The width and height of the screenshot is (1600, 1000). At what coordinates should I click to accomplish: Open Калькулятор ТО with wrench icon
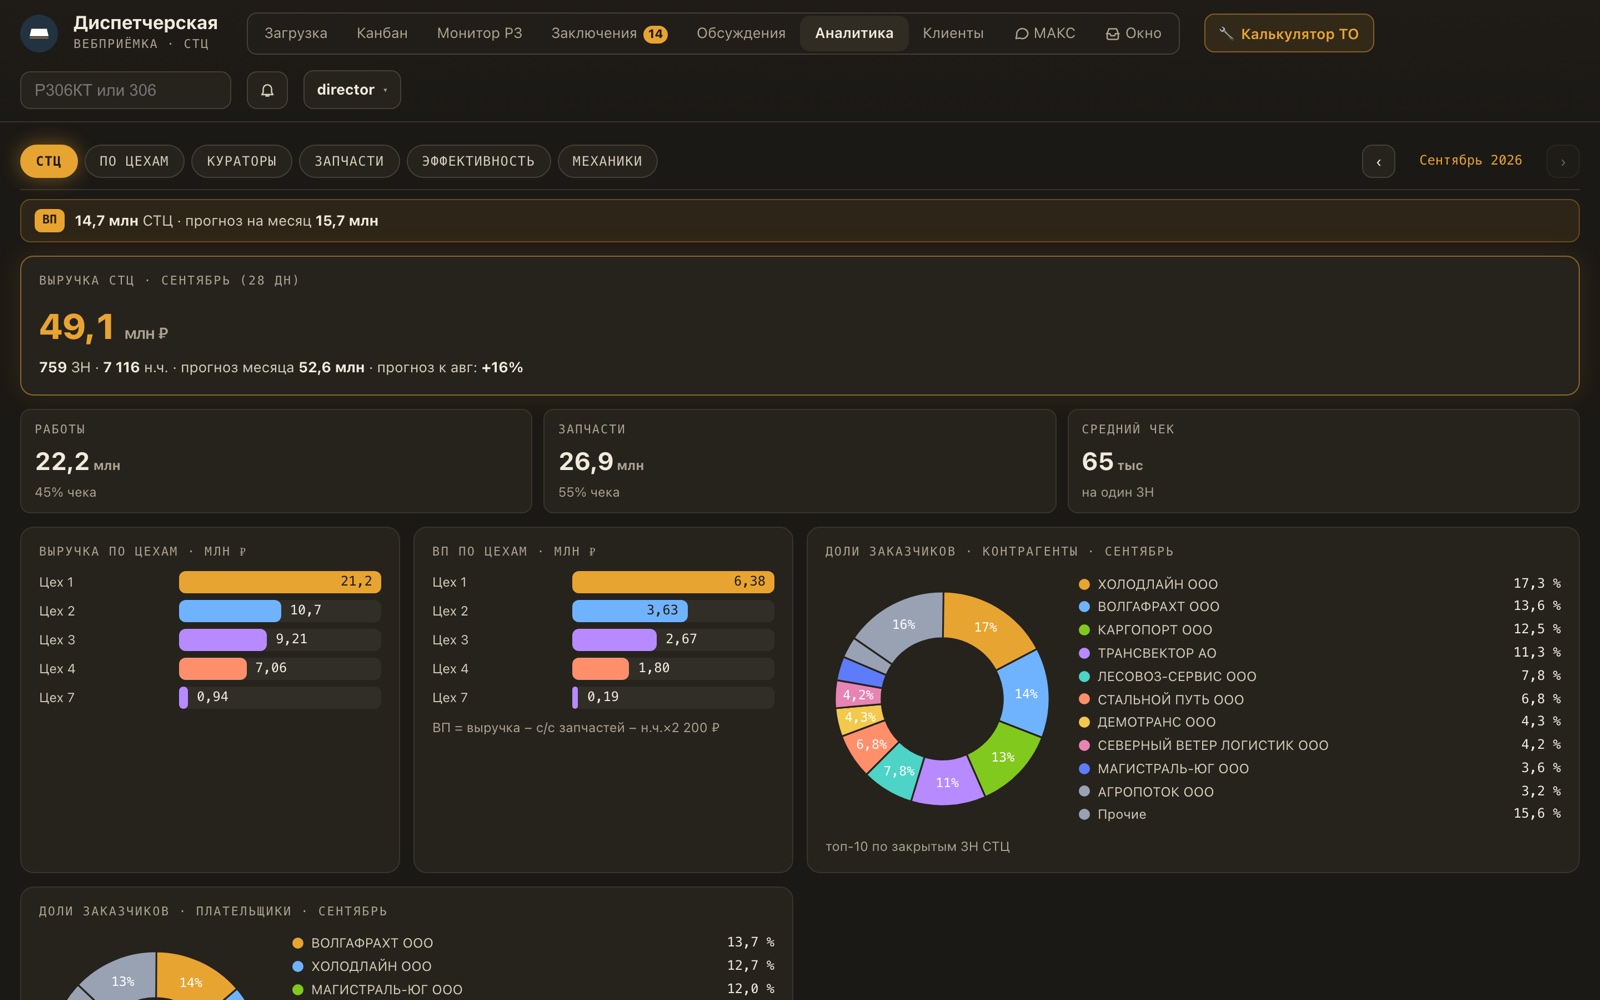click(x=1288, y=33)
